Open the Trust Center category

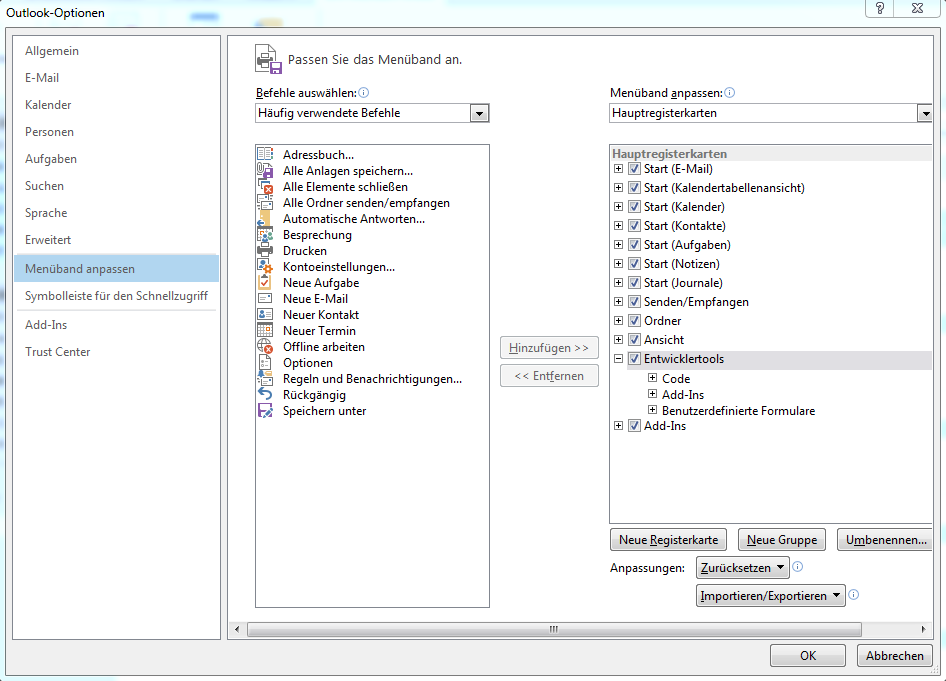116,352
